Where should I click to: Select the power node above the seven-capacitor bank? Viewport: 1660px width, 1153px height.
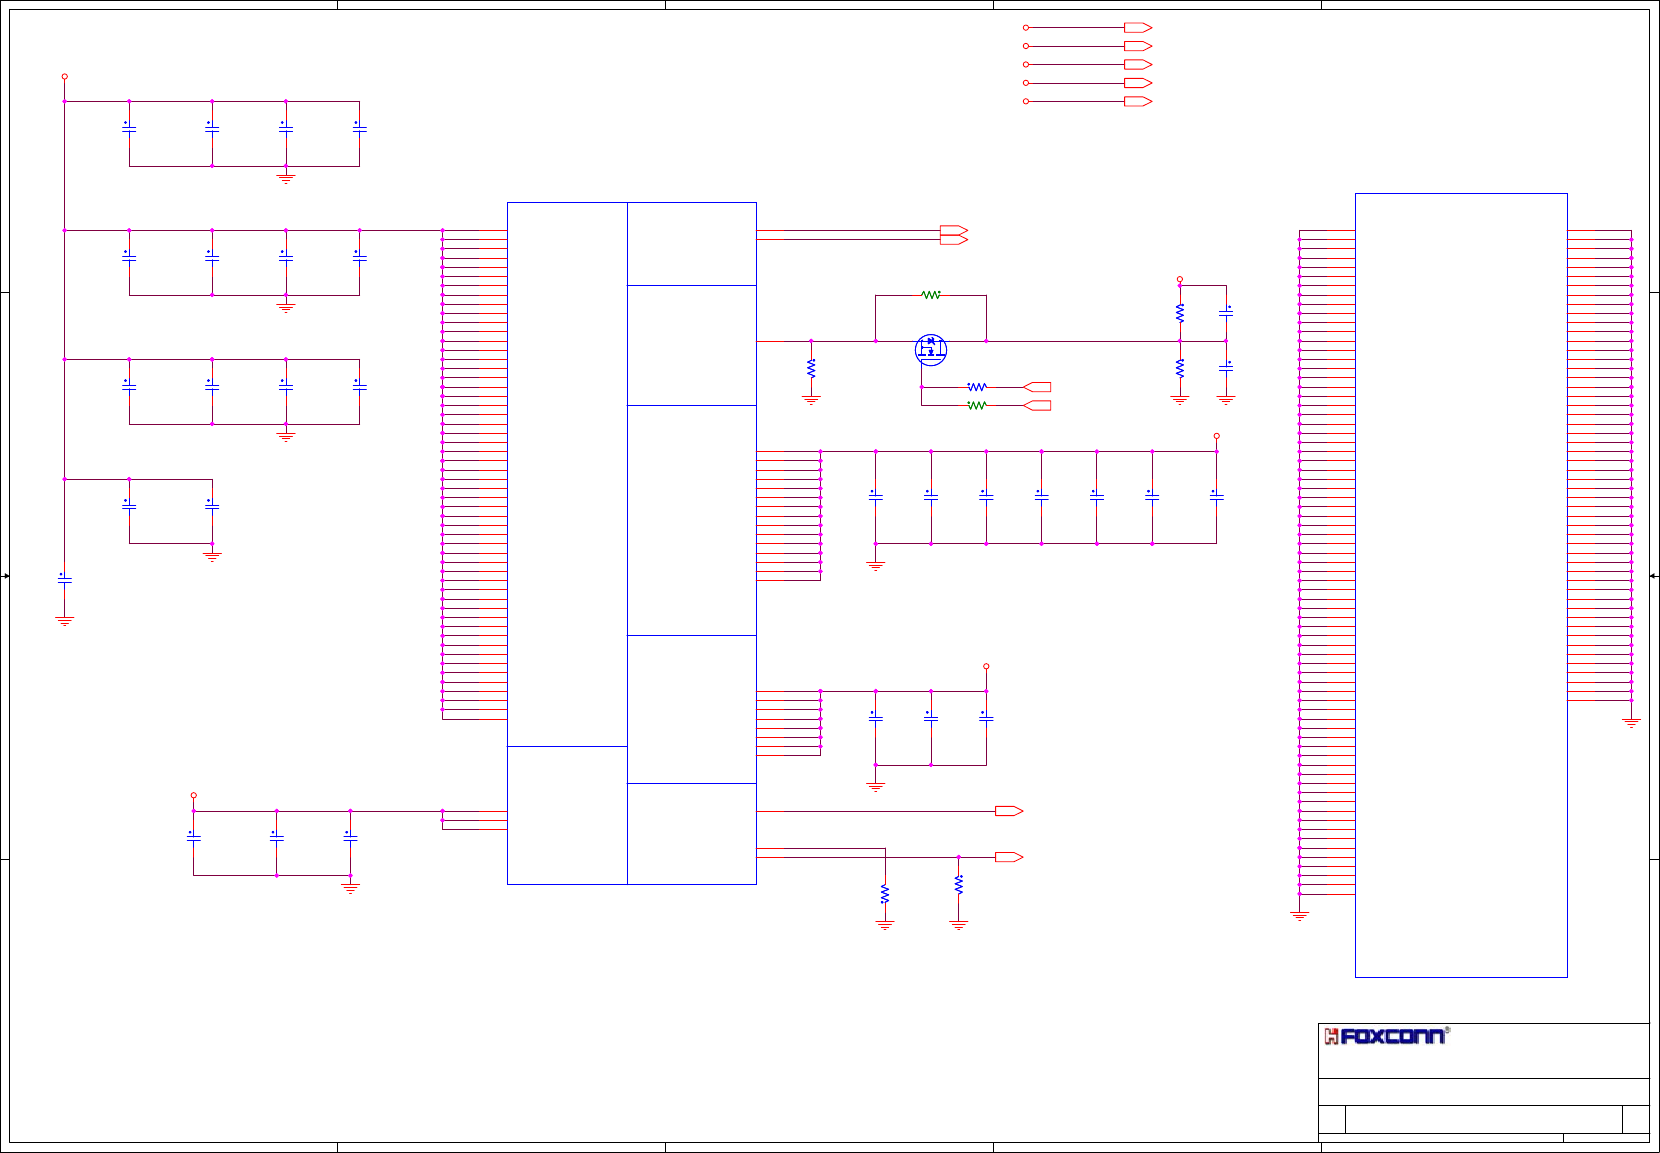point(1216,436)
